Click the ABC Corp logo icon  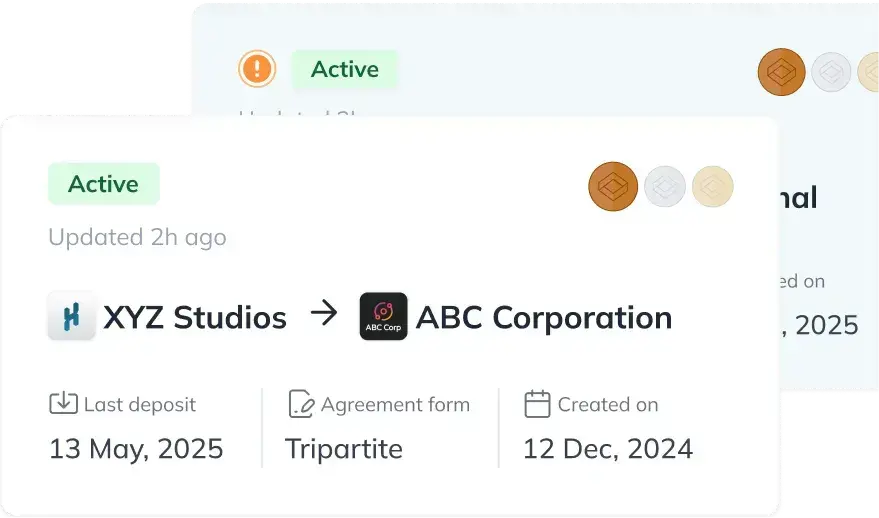point(383,317)
